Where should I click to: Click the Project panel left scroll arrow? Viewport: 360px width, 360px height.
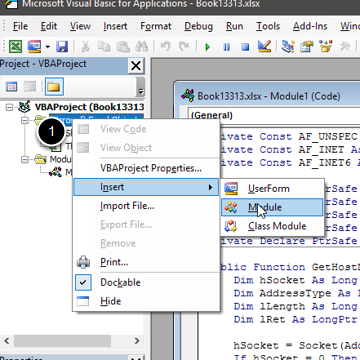(6, 341)
